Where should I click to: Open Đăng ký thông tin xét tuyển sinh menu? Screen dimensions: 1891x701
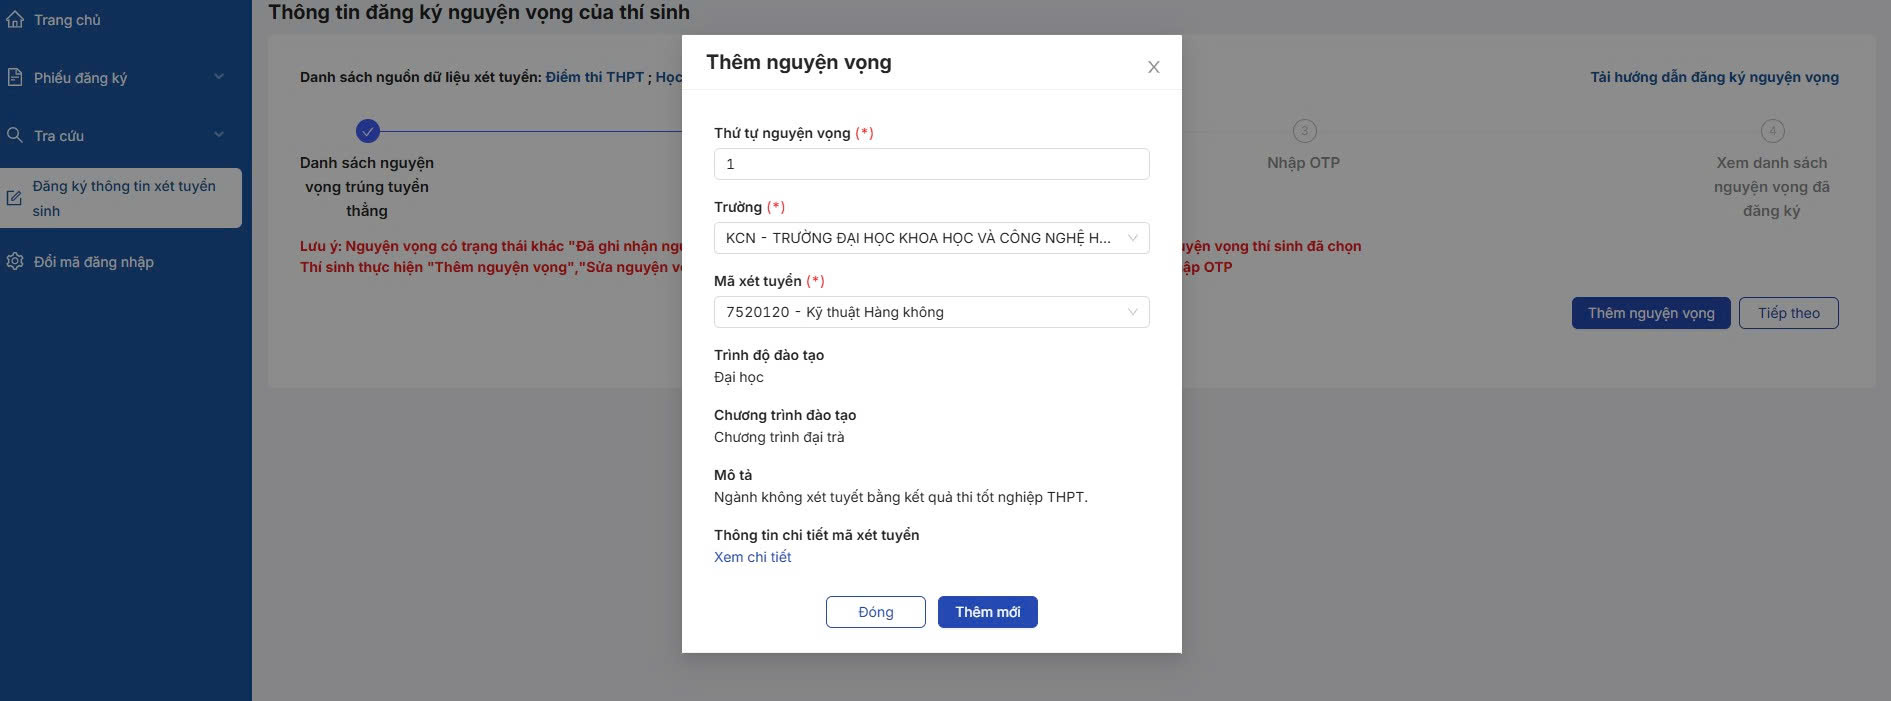(121, 198)
